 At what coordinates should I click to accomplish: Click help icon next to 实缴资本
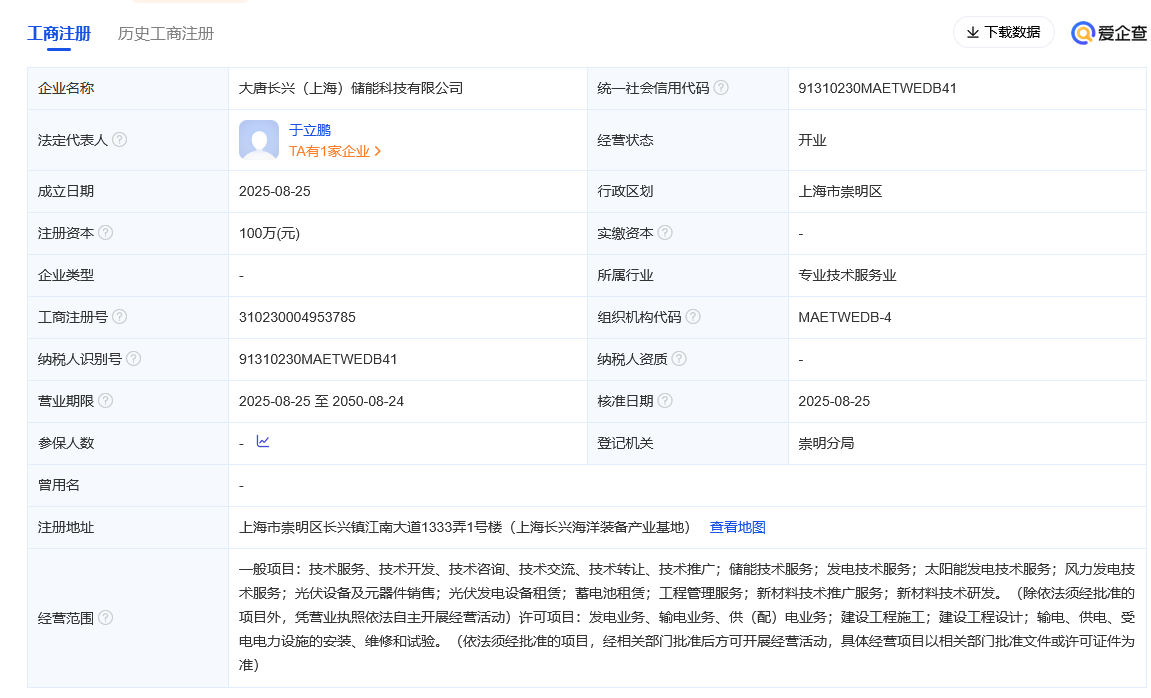point(665,233)
